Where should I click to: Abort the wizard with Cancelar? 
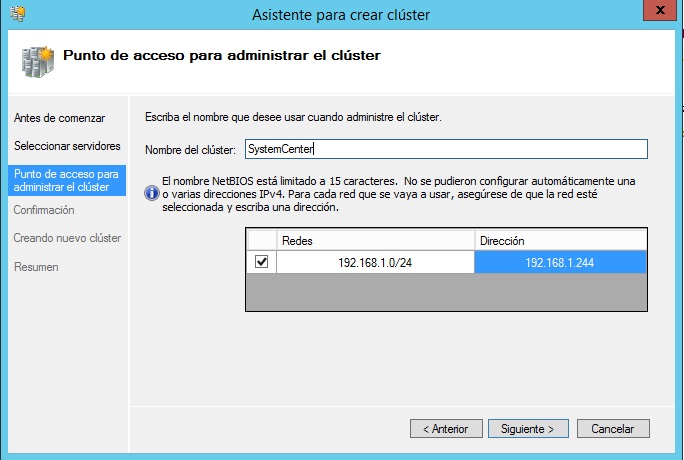(x=613, y=428)
